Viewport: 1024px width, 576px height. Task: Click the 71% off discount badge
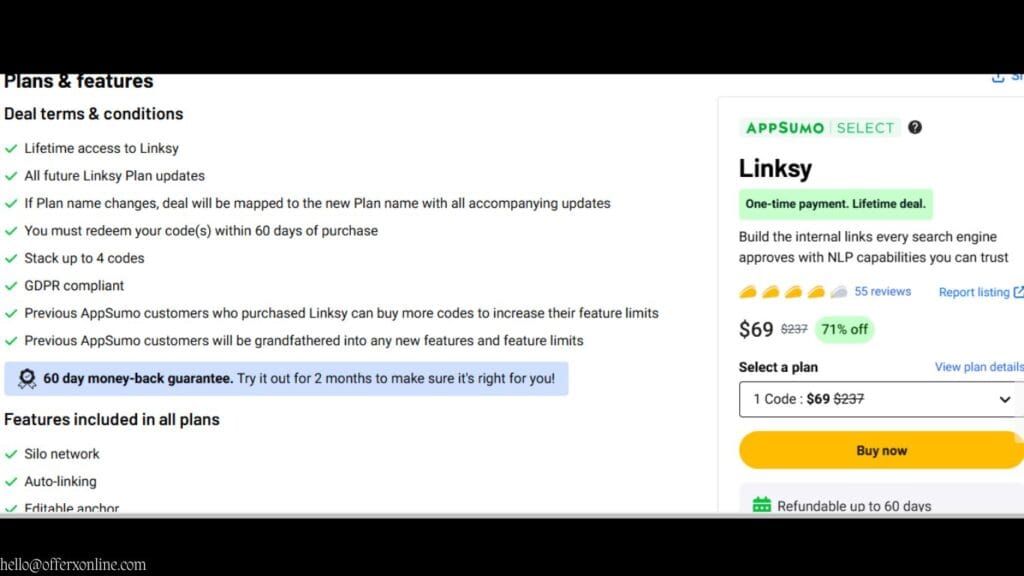(844, 329)
